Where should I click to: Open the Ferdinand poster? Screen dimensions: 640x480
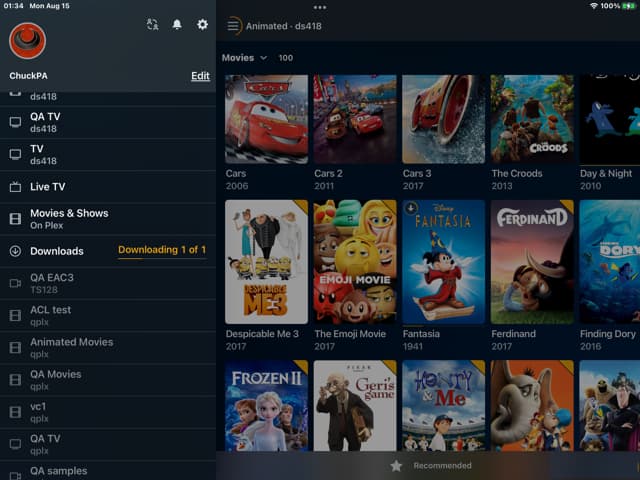[532, 262]
